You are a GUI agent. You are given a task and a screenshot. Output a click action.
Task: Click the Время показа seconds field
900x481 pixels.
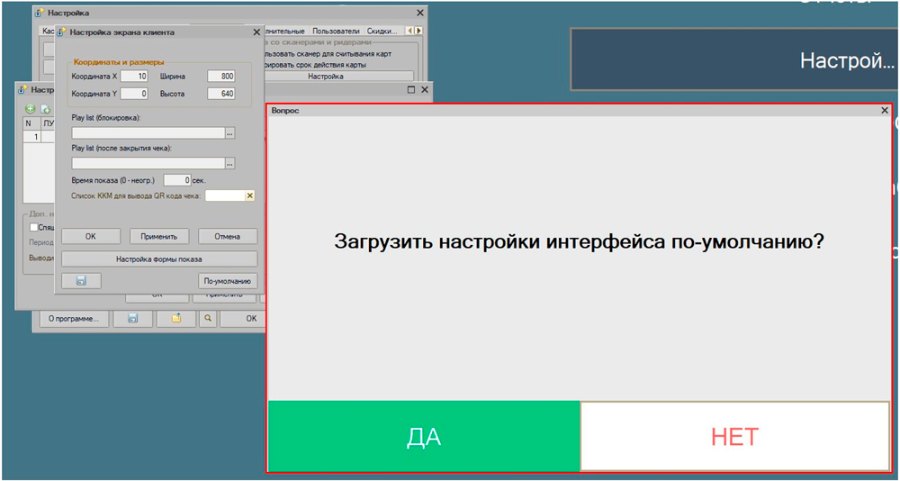pyautogui.click(x=177, y=180)
